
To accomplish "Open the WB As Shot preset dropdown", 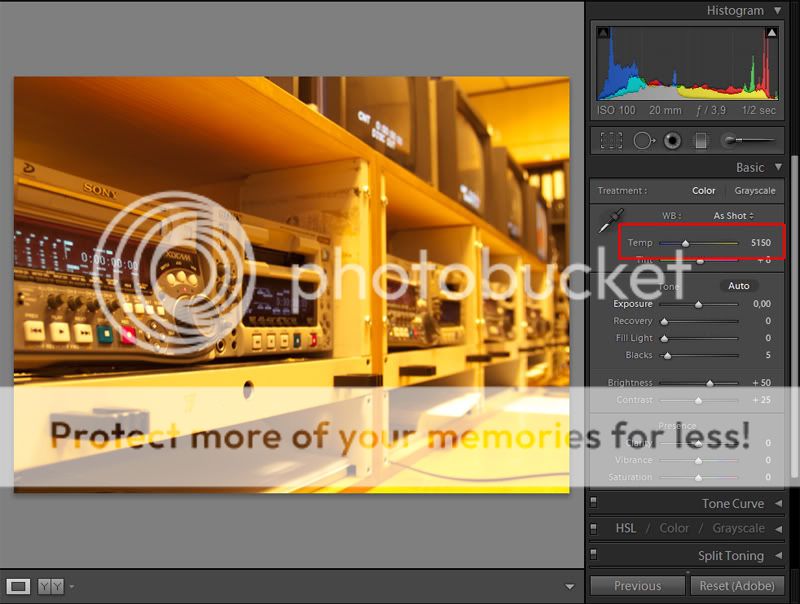I will coord(733,216).
